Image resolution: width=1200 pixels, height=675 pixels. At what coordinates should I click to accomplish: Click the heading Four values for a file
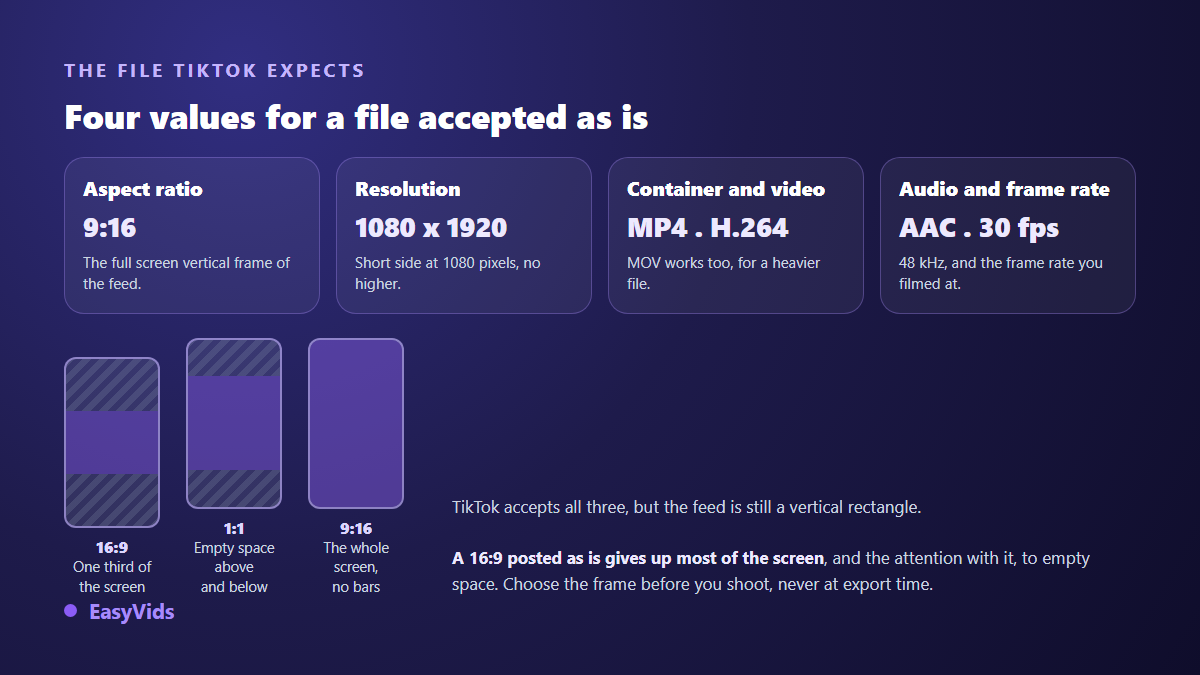click(356, 117)
